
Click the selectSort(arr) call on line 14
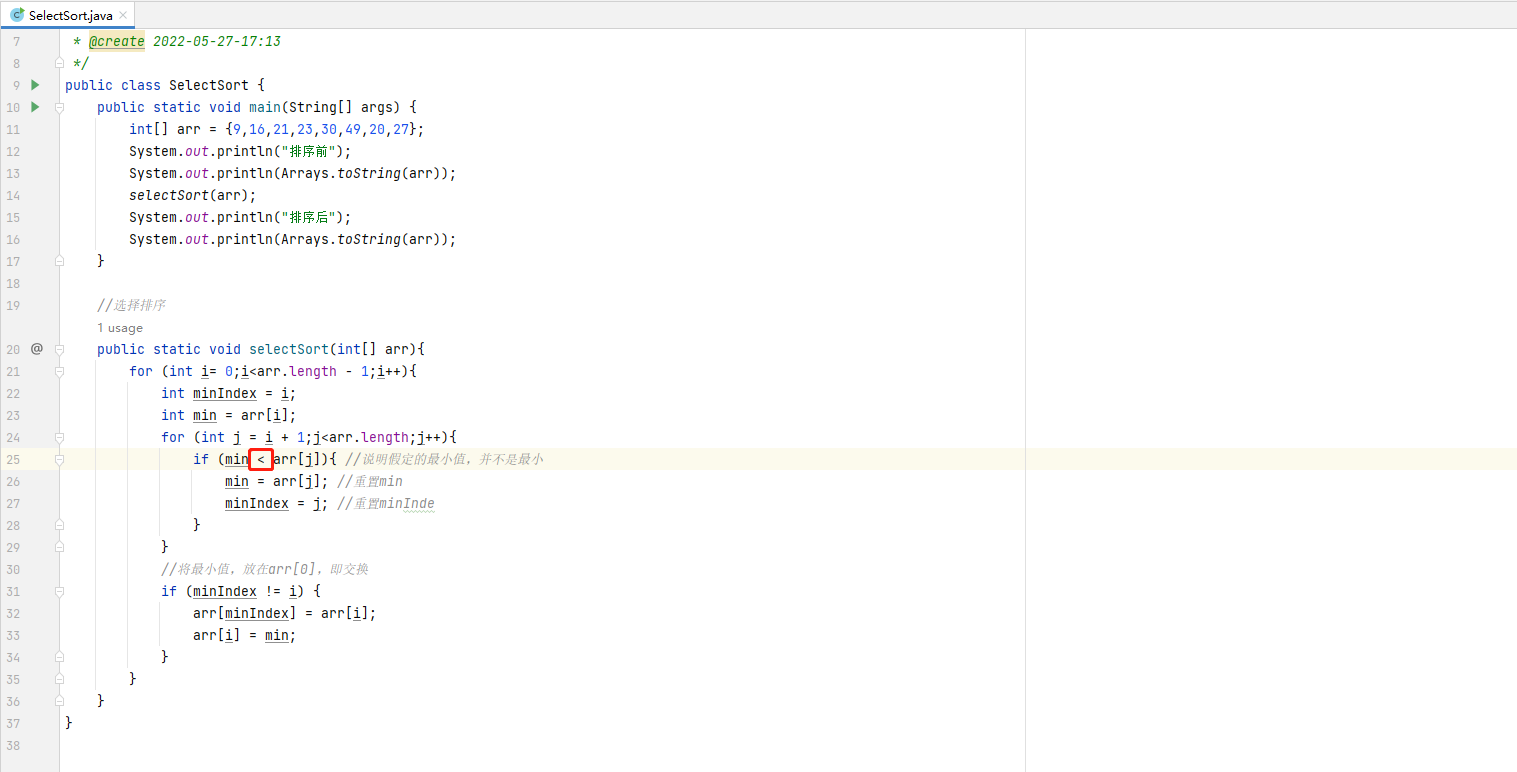pos(189,195)
